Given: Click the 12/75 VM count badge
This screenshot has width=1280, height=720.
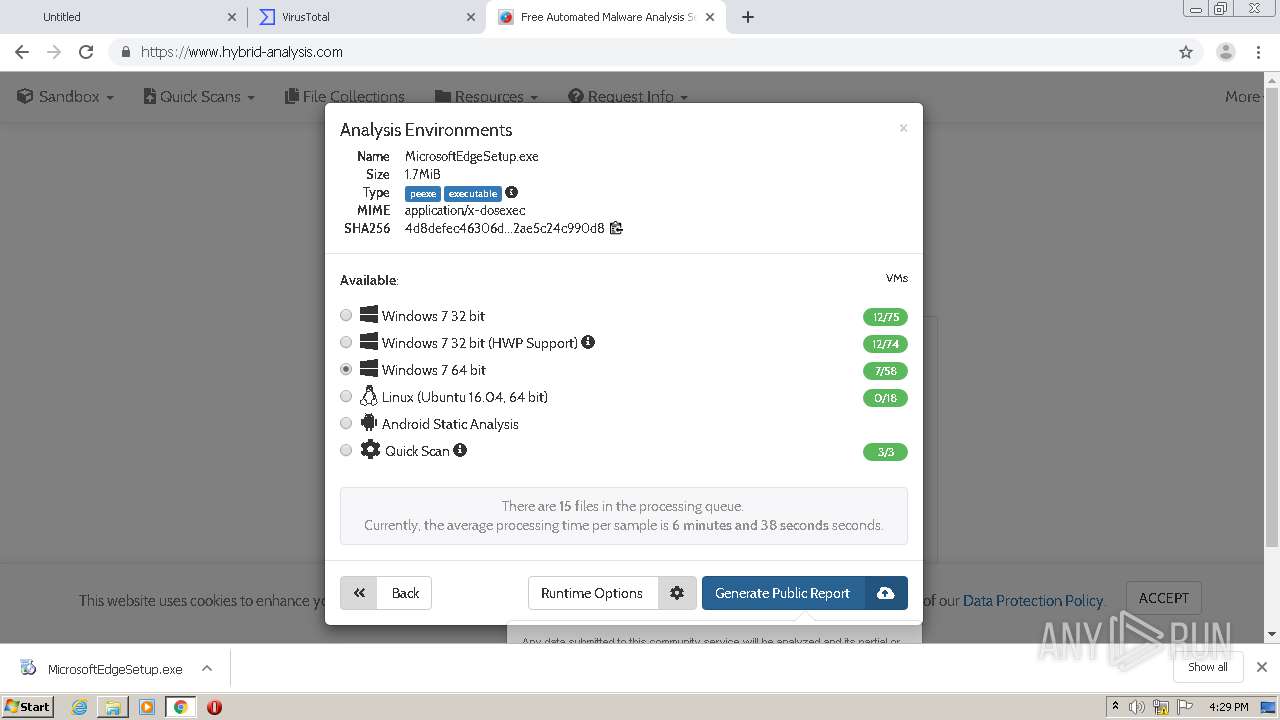Looking at the screenshot, I should coord(885,317).
